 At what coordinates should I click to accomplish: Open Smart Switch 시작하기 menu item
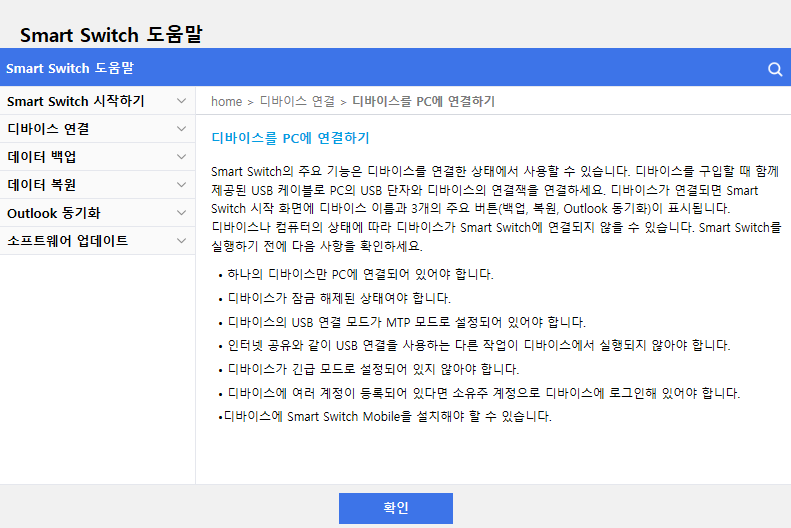(x=97, y=101)
